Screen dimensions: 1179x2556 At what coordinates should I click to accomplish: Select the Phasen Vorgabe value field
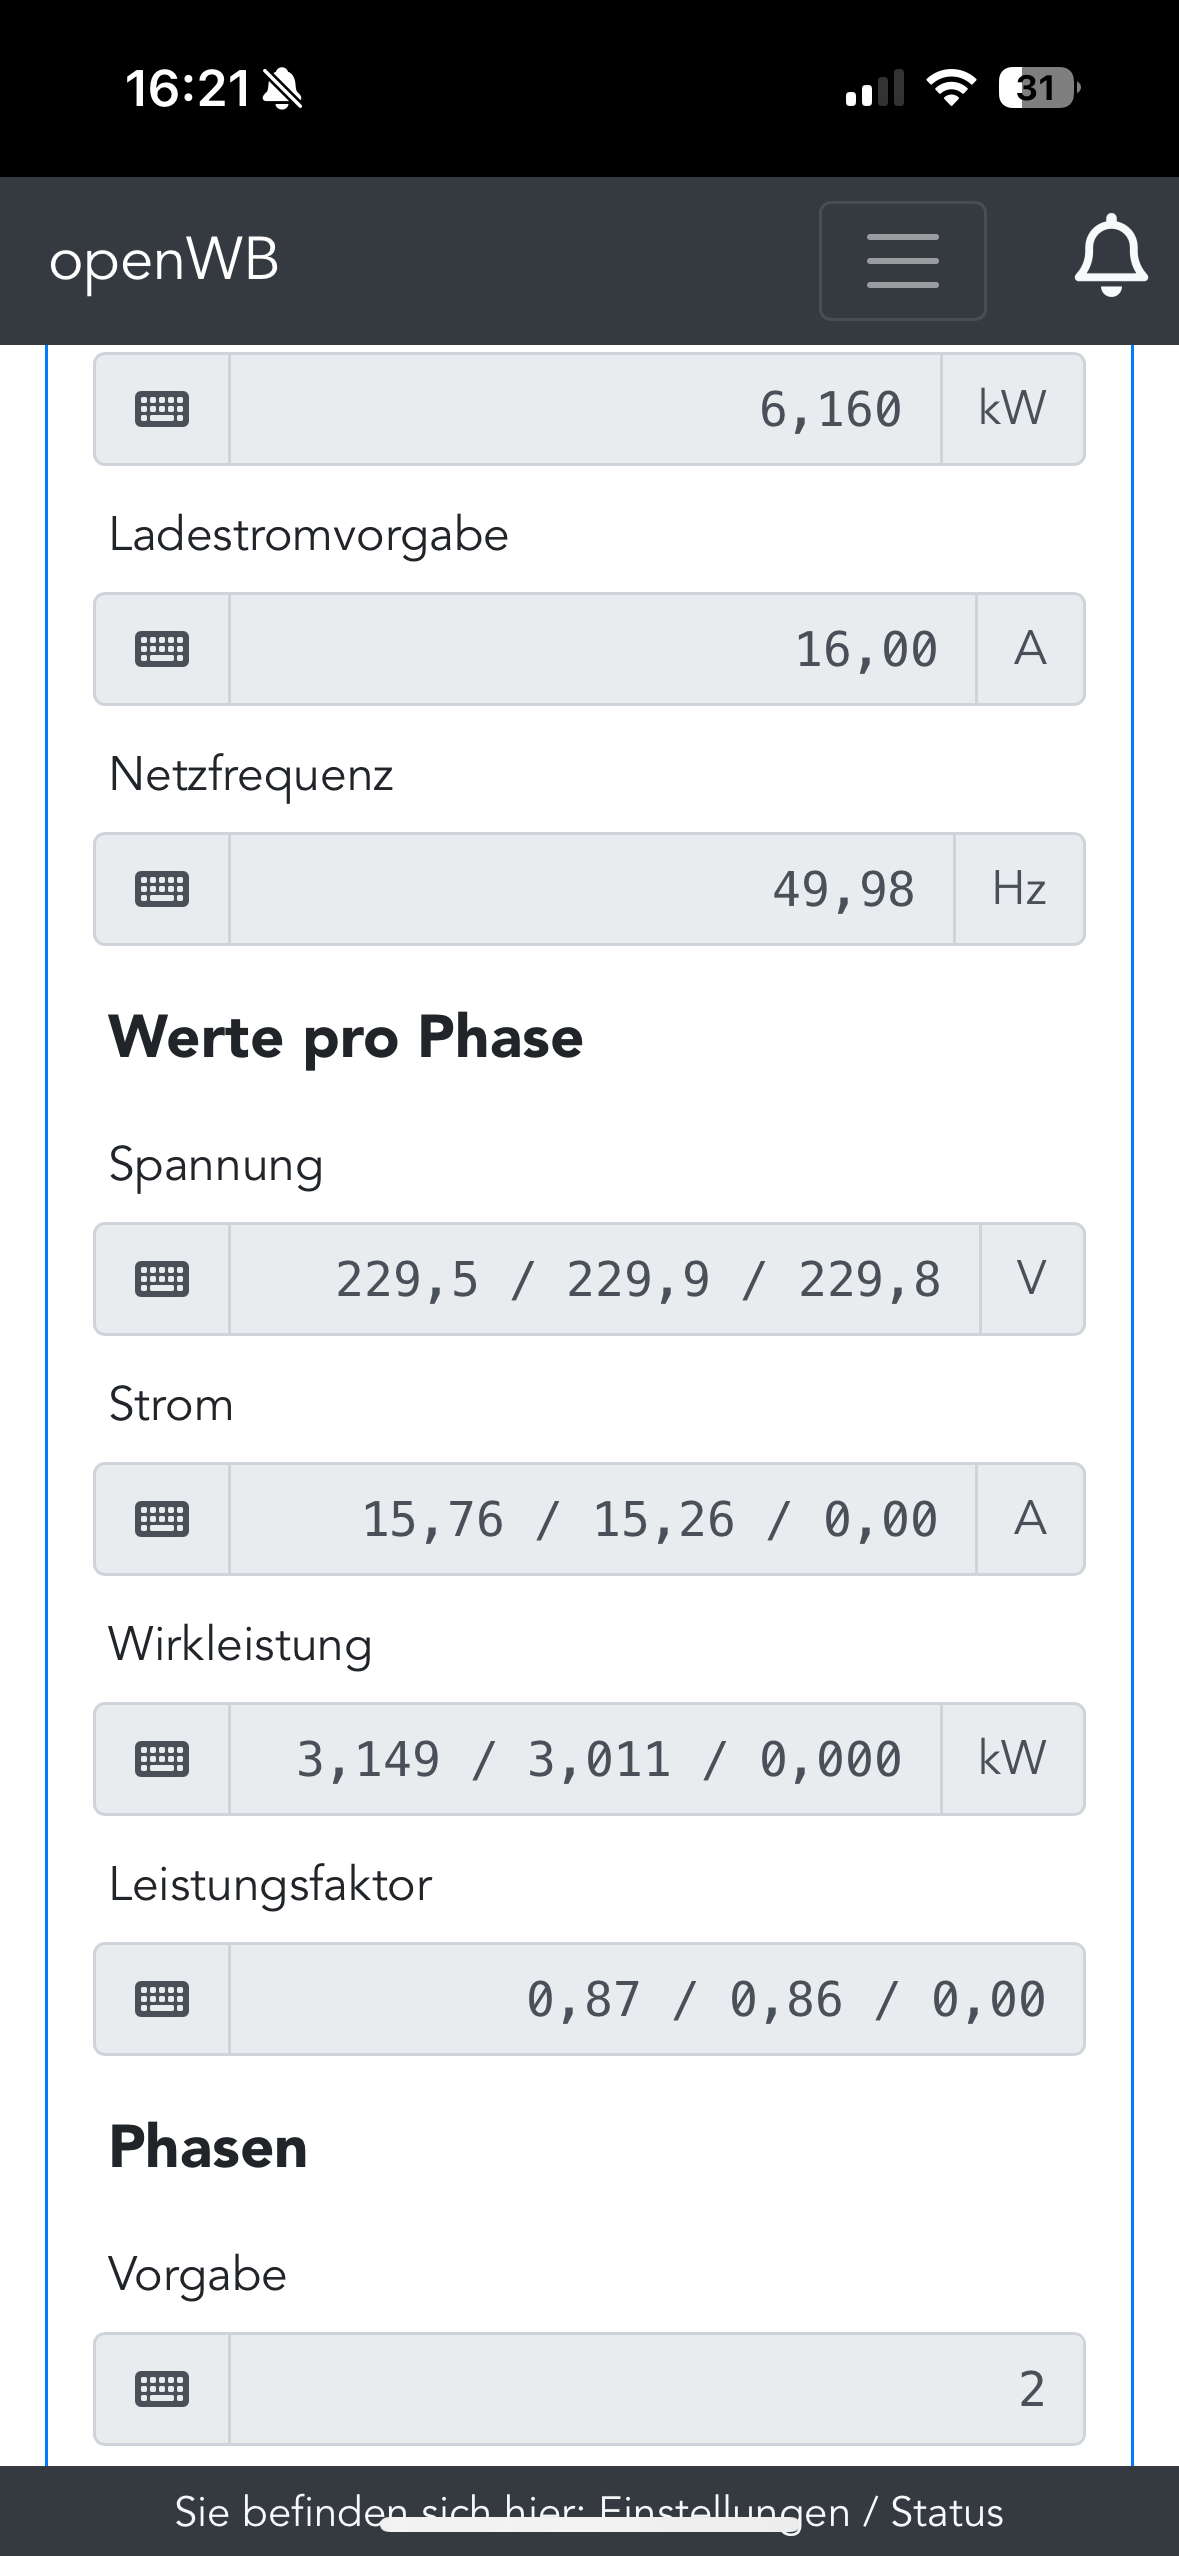pyautogui.click(x=656, y=2389)
